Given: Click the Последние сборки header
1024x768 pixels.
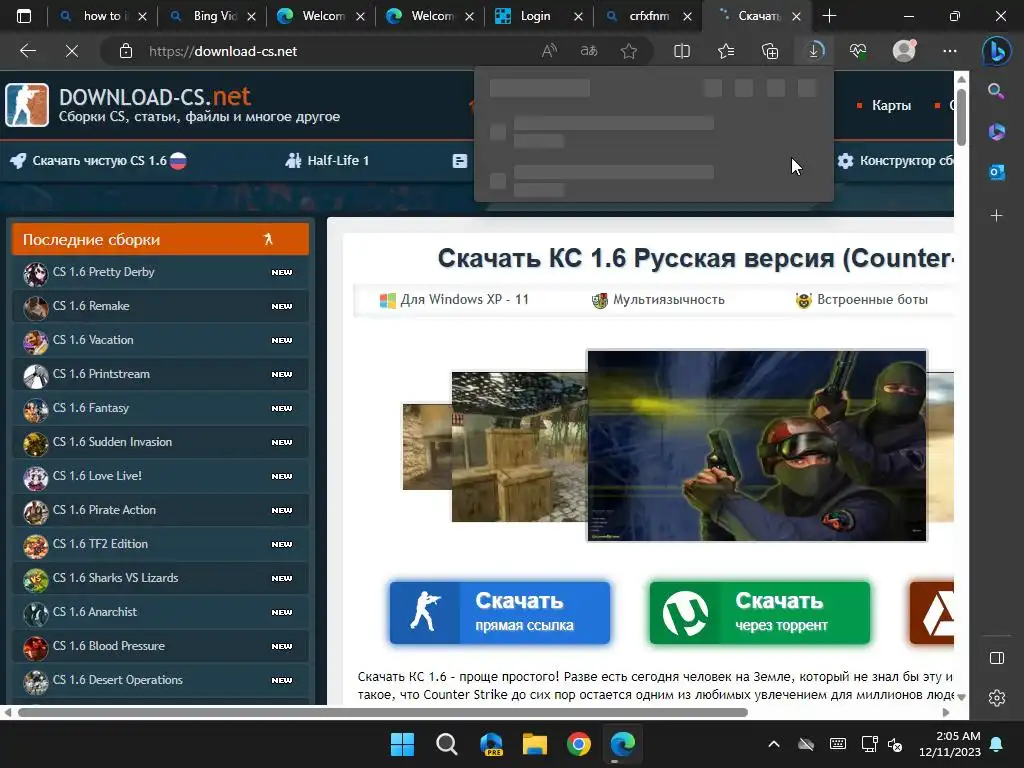Looking at the screenshot, I should tap(160, 239).
